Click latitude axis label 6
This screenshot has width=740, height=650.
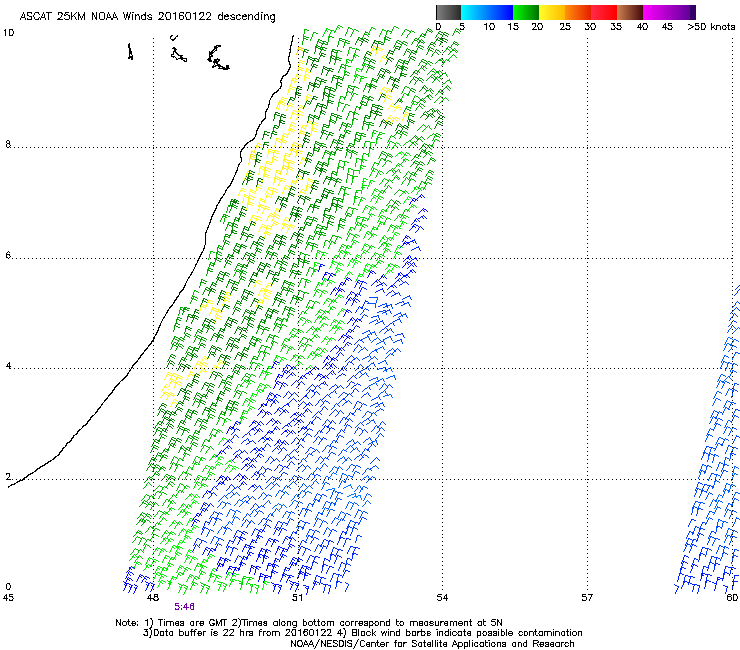pos(8,255)
